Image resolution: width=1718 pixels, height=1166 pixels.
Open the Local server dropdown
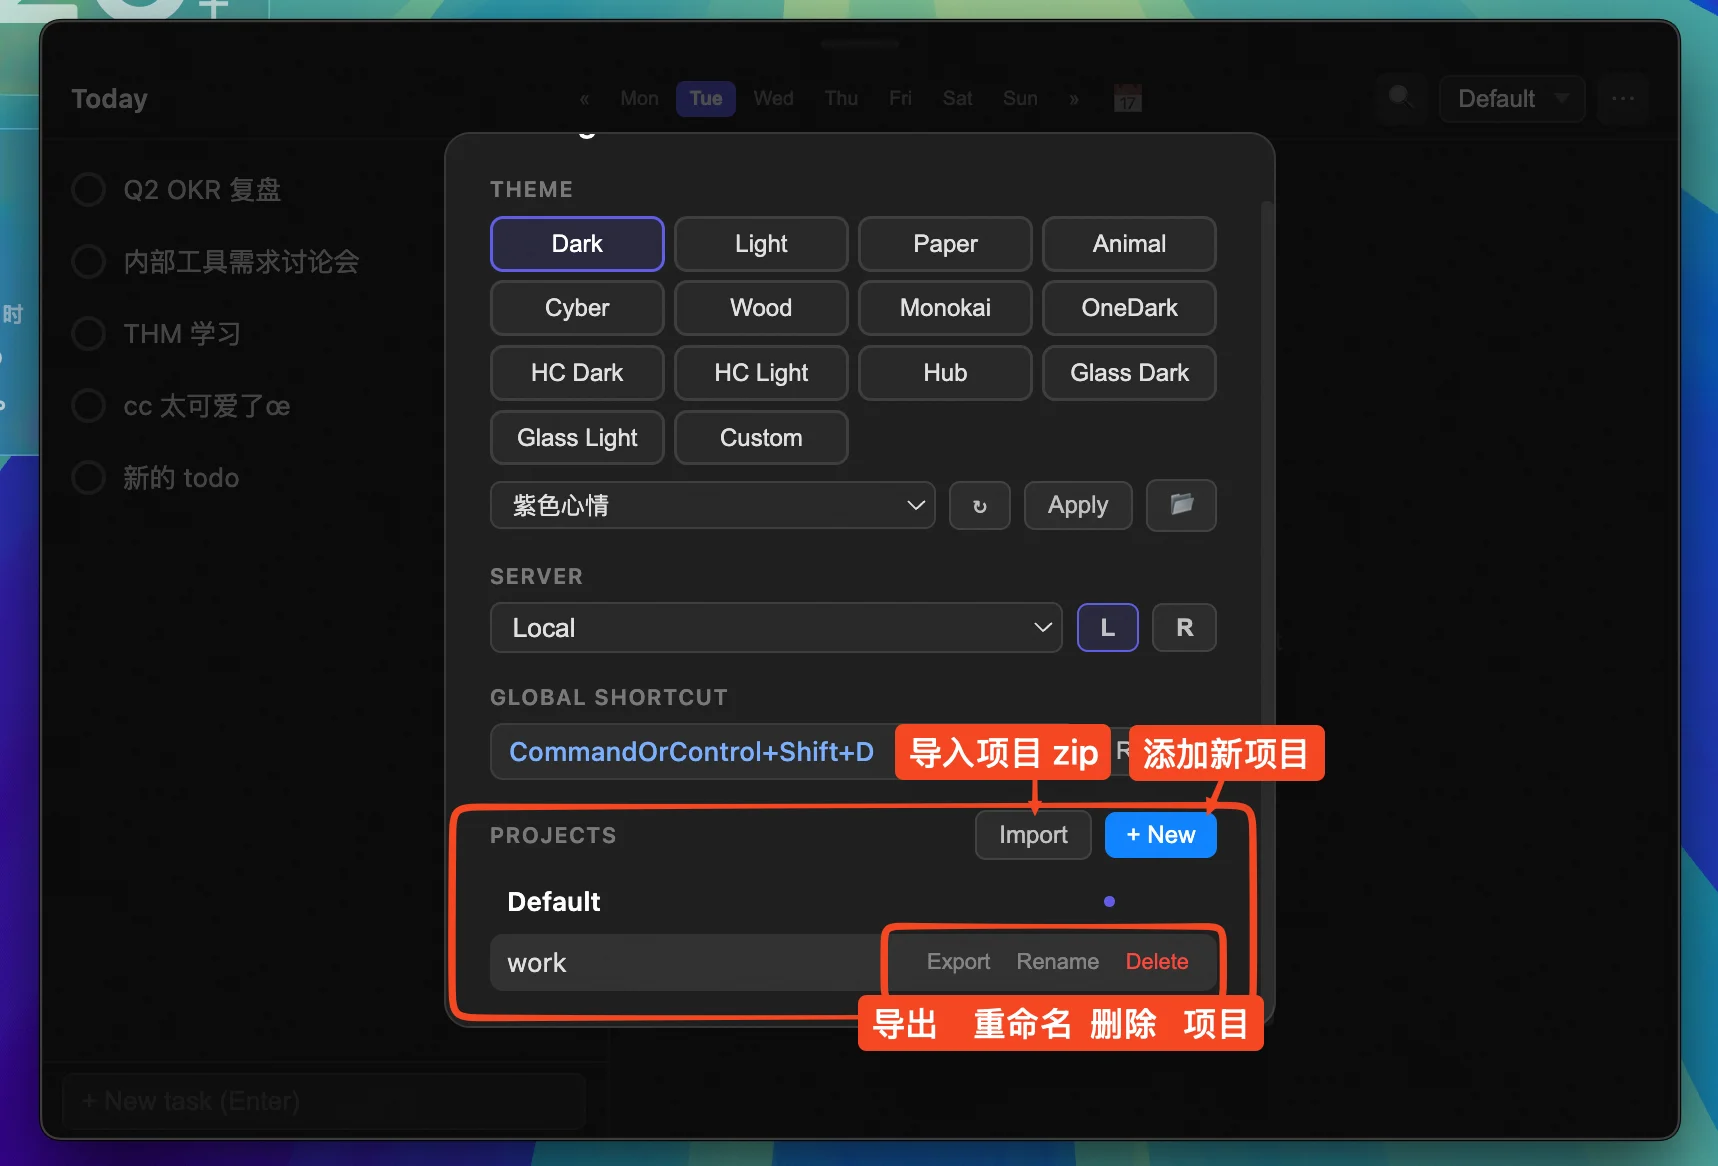tap(776, 627)
